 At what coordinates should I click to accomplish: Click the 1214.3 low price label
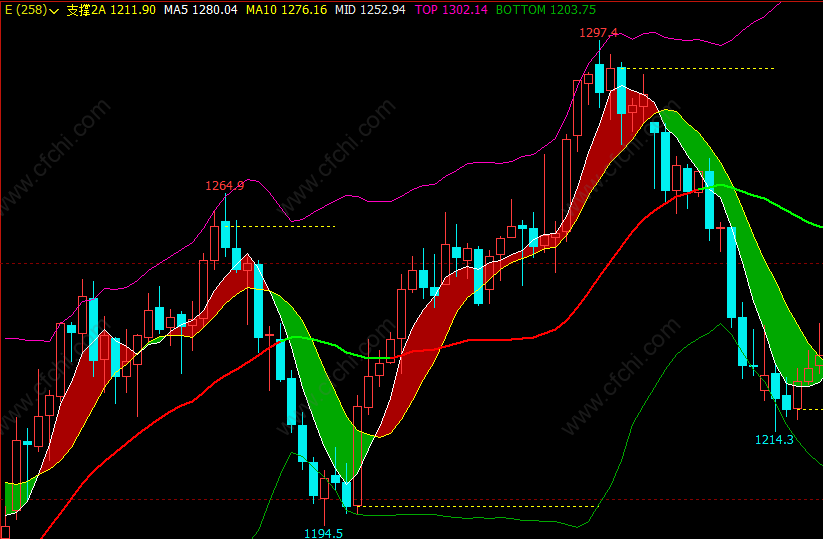[x=774, y=440]
